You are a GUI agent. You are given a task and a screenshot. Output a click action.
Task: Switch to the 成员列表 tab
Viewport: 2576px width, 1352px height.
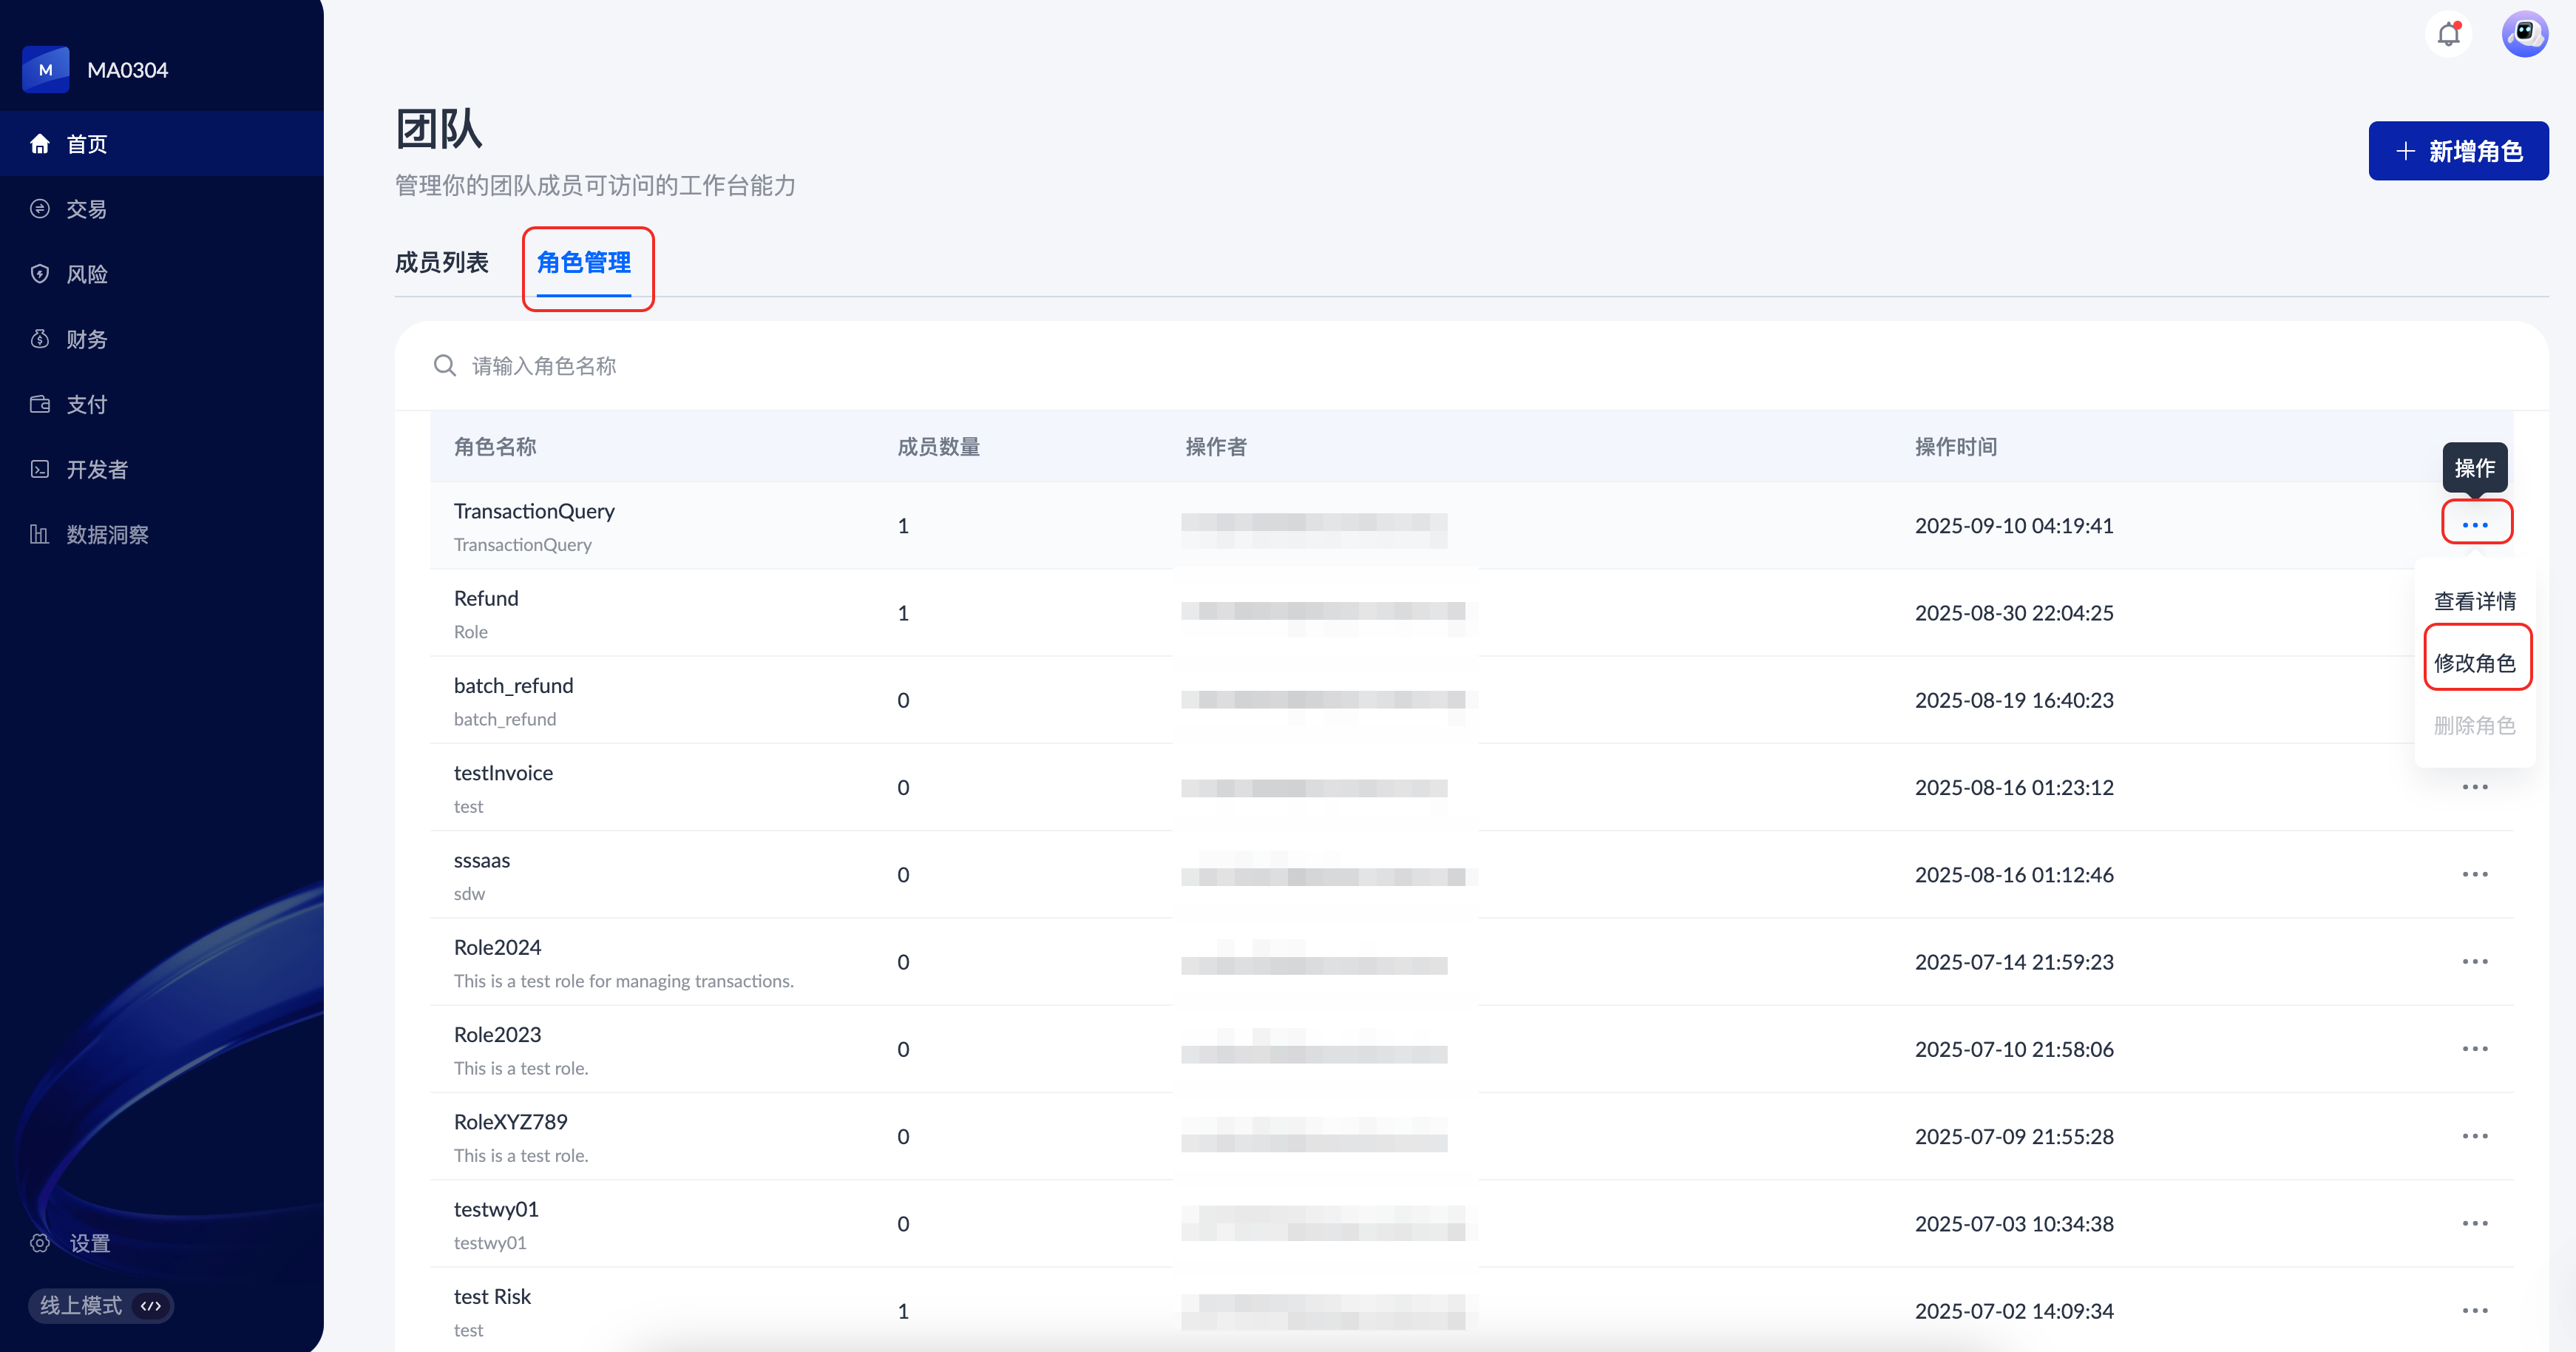pos(441,262)
